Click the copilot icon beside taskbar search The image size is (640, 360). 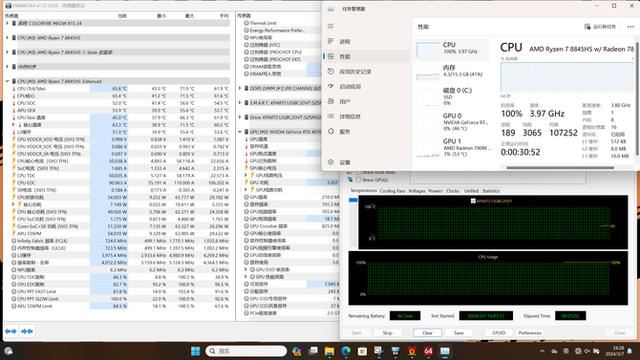[296, 351]
